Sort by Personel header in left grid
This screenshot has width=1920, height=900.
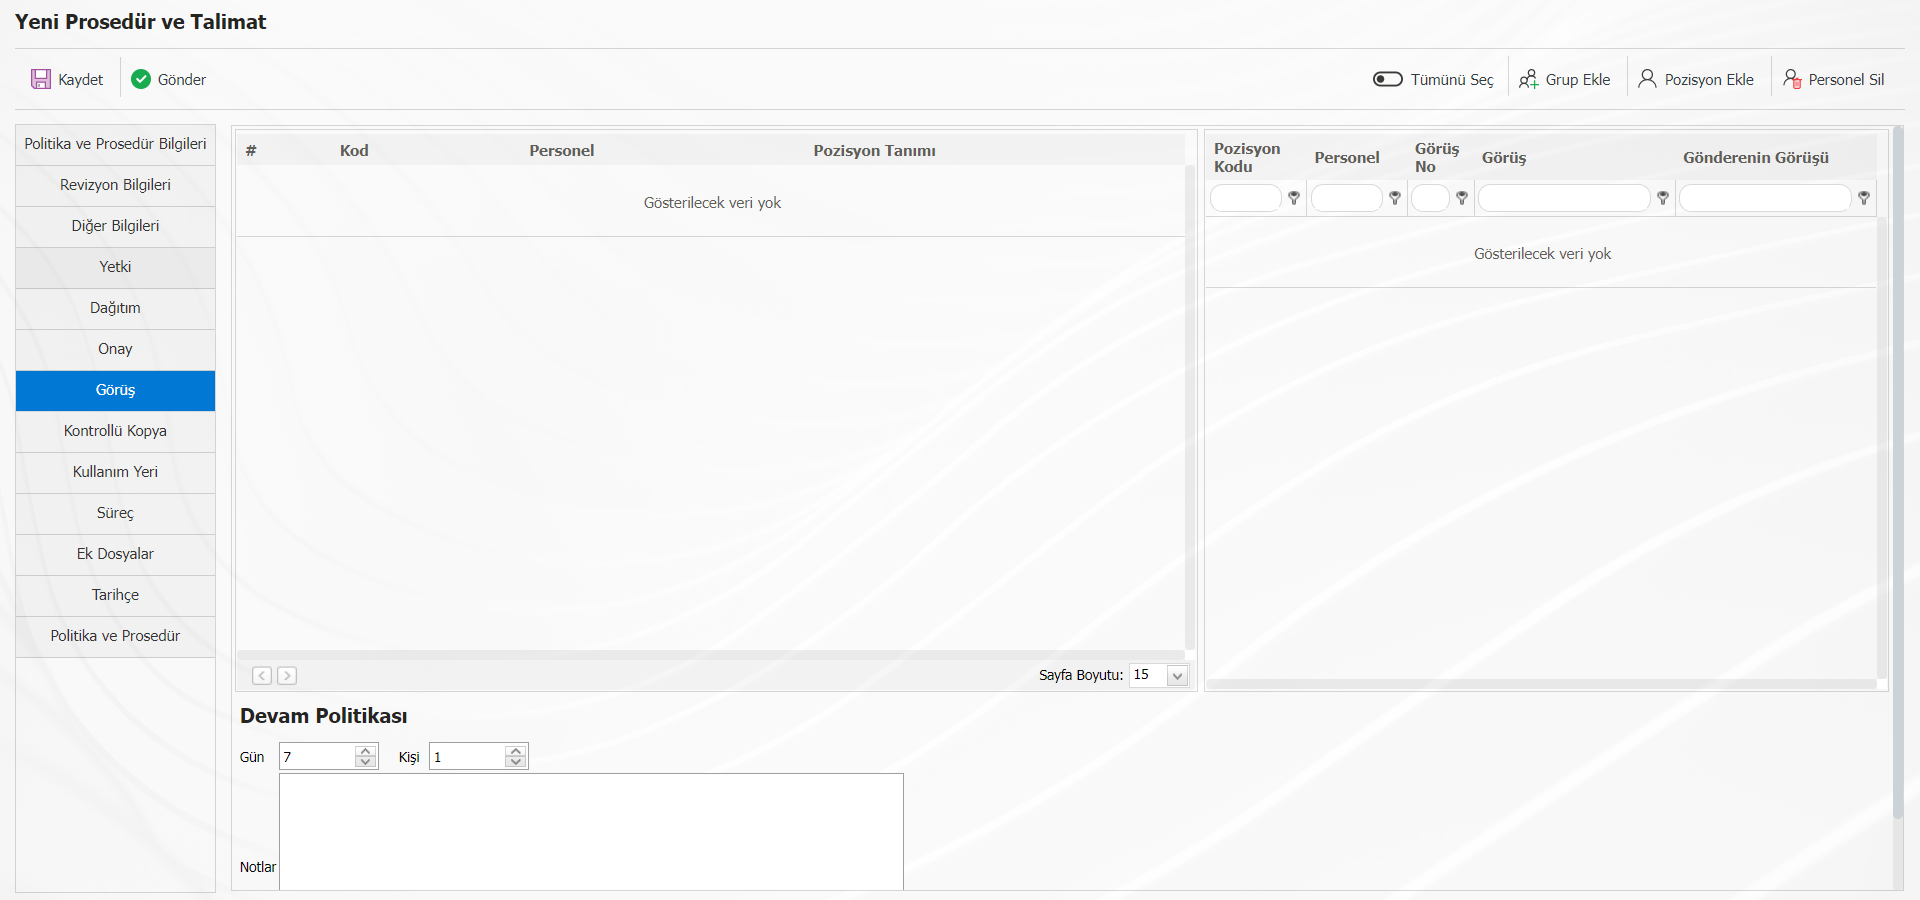tap(561, 151)
